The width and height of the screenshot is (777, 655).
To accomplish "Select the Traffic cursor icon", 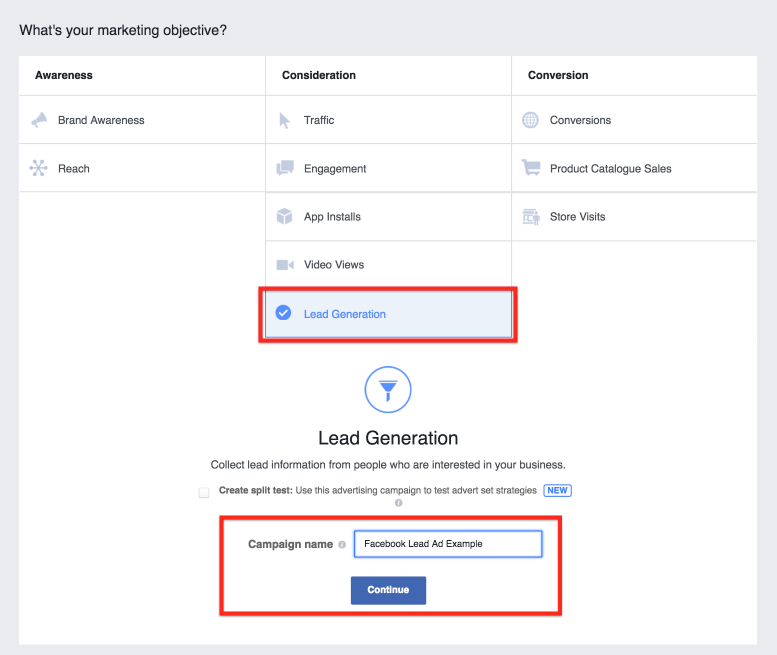I will pos(284,120).
